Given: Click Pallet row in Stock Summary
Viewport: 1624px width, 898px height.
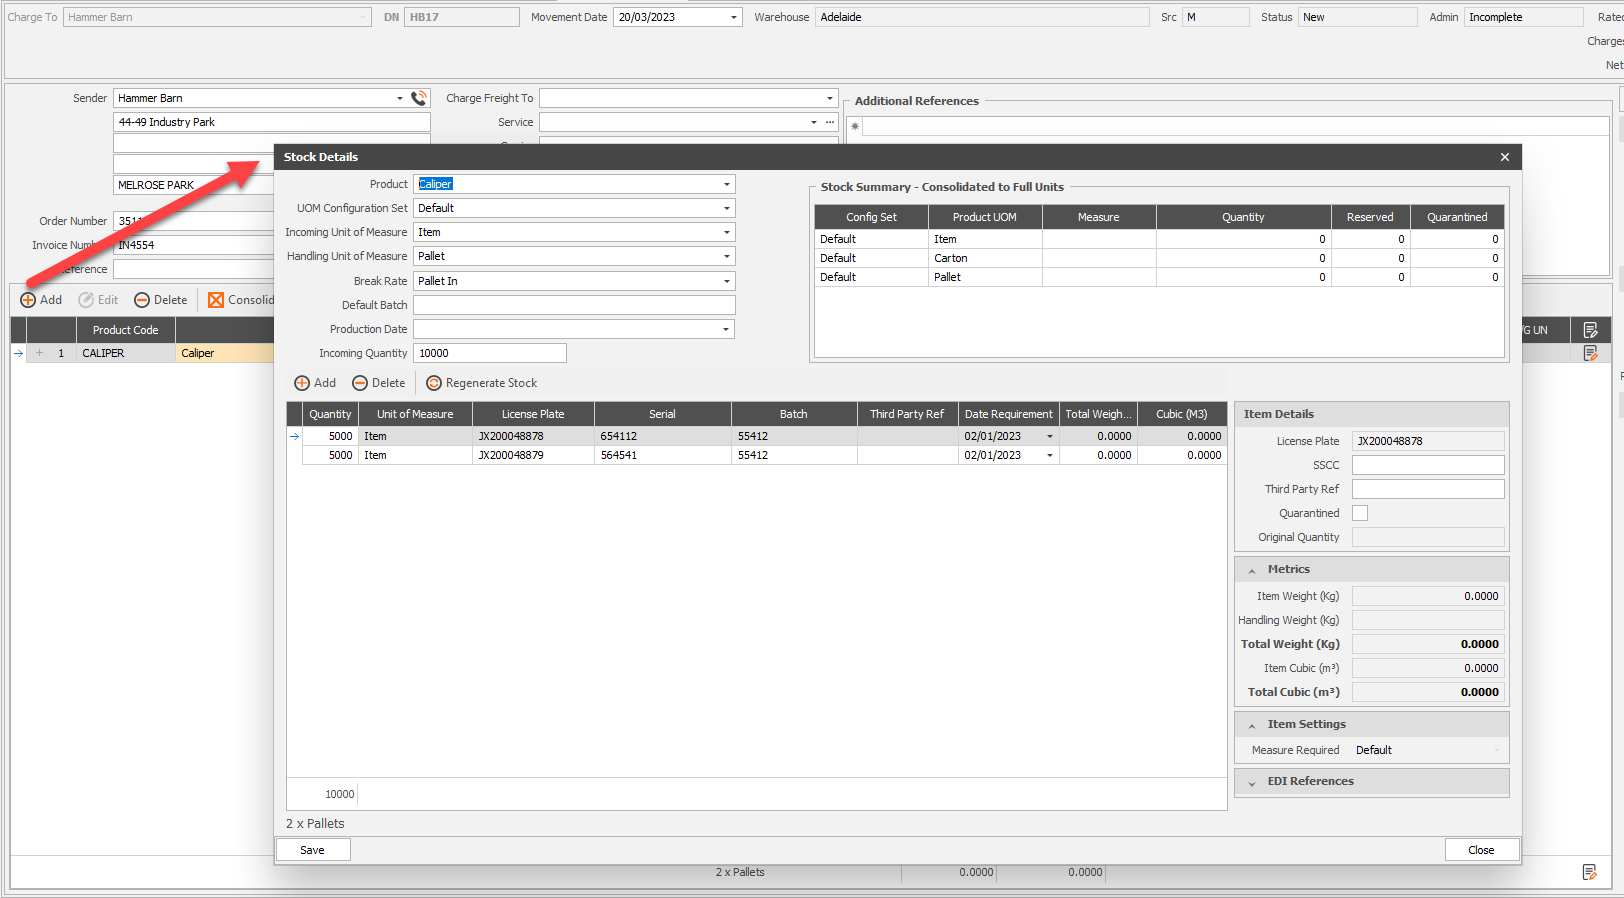Looking at the screenshot, I should point(1159,277).
